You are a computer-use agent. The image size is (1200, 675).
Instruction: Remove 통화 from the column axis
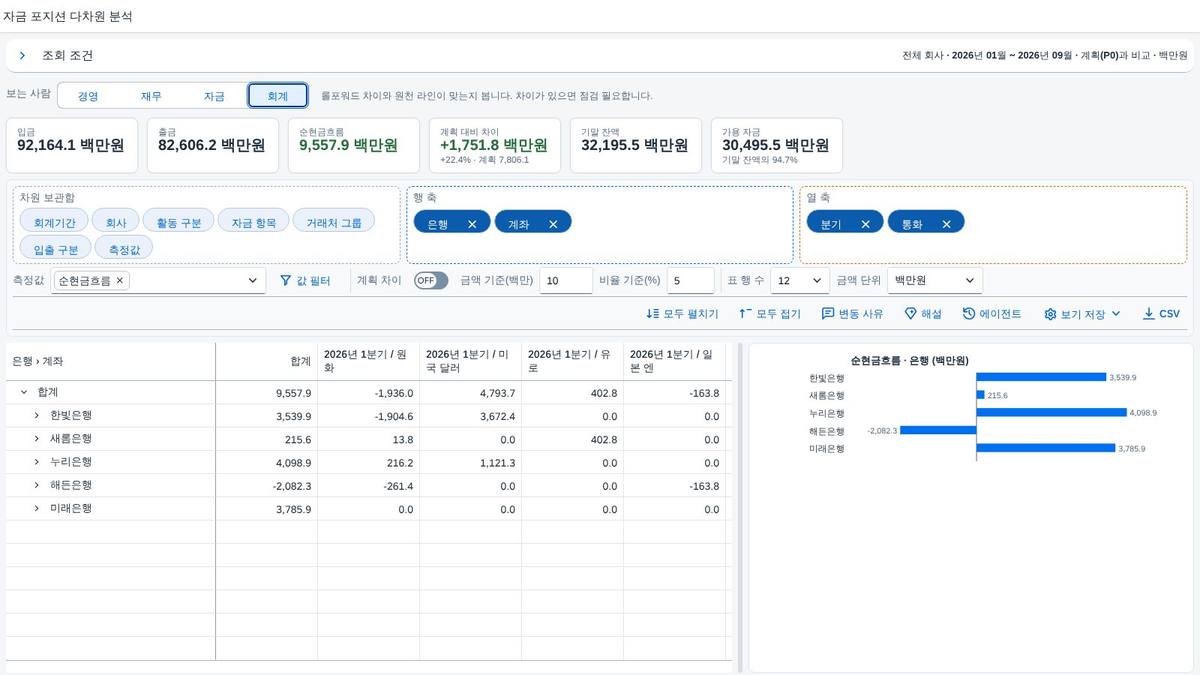tap(946, 224)
